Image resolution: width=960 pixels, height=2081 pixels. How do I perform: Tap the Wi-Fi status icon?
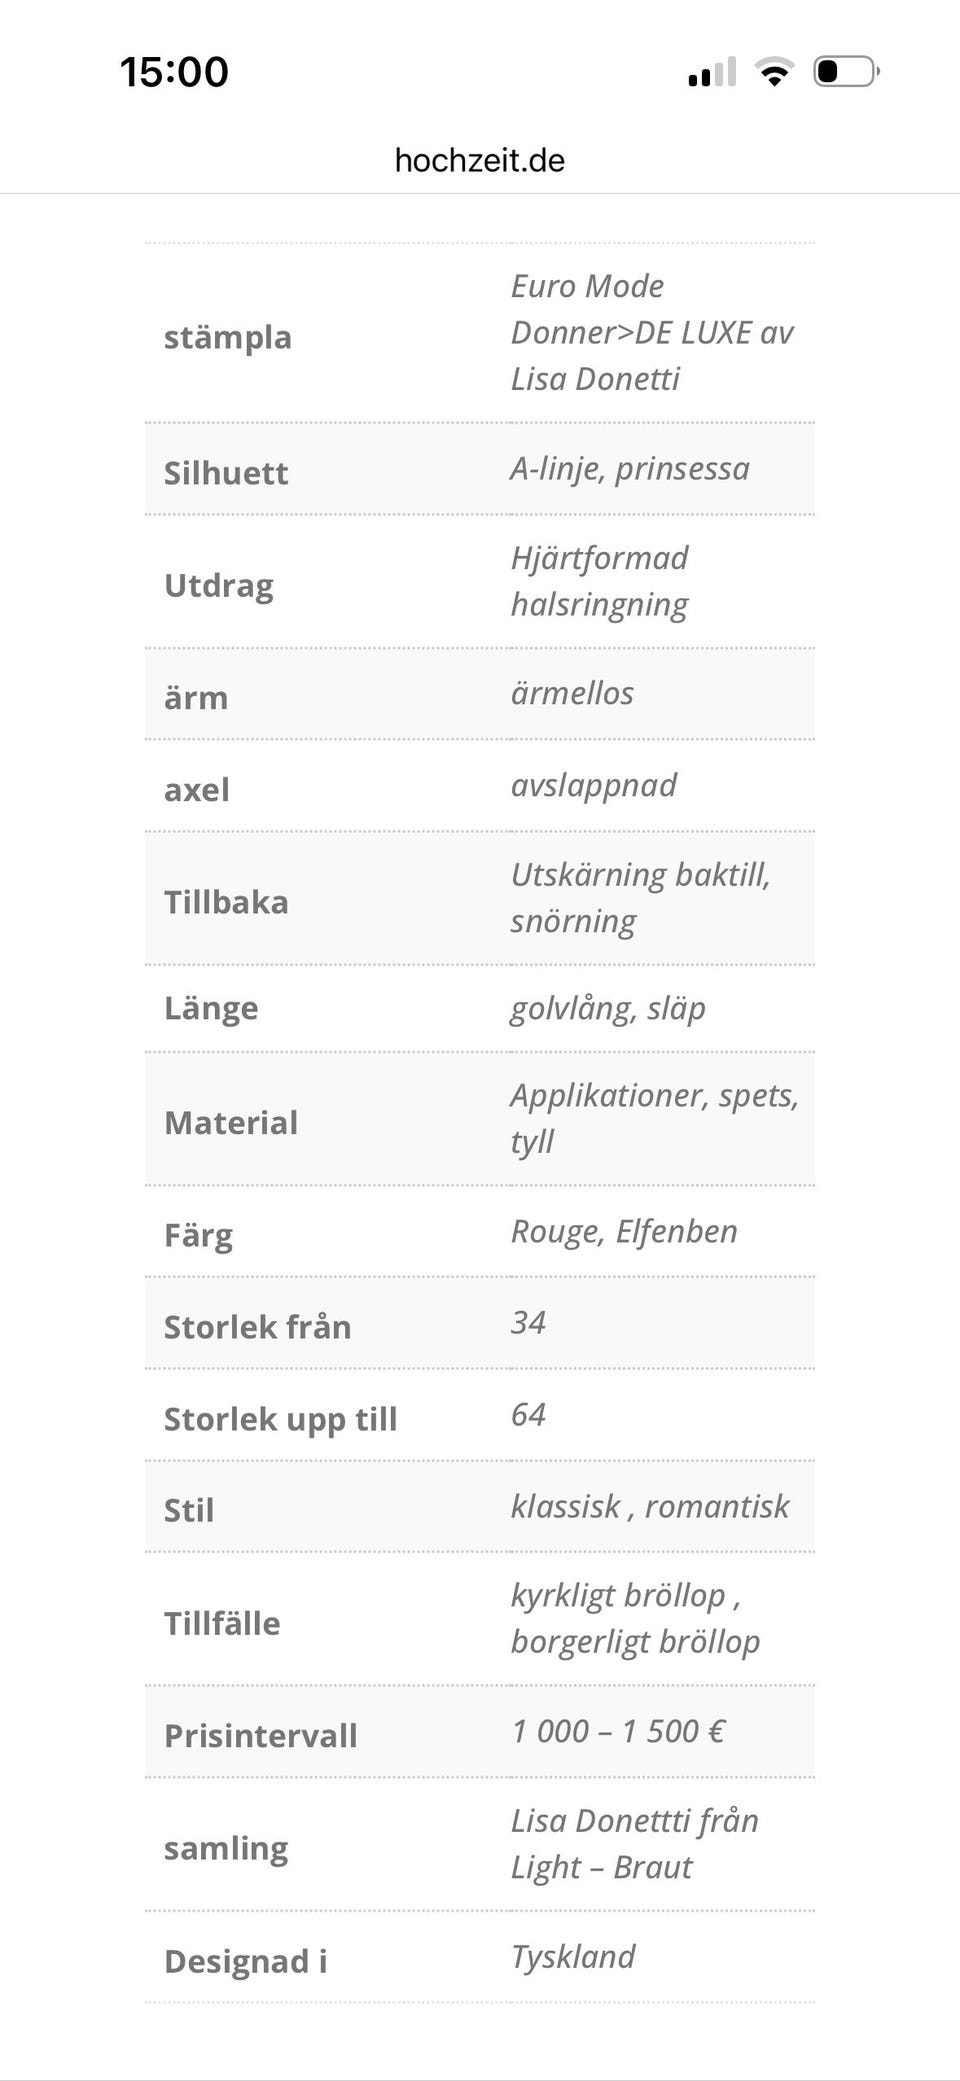pos(773,72)
